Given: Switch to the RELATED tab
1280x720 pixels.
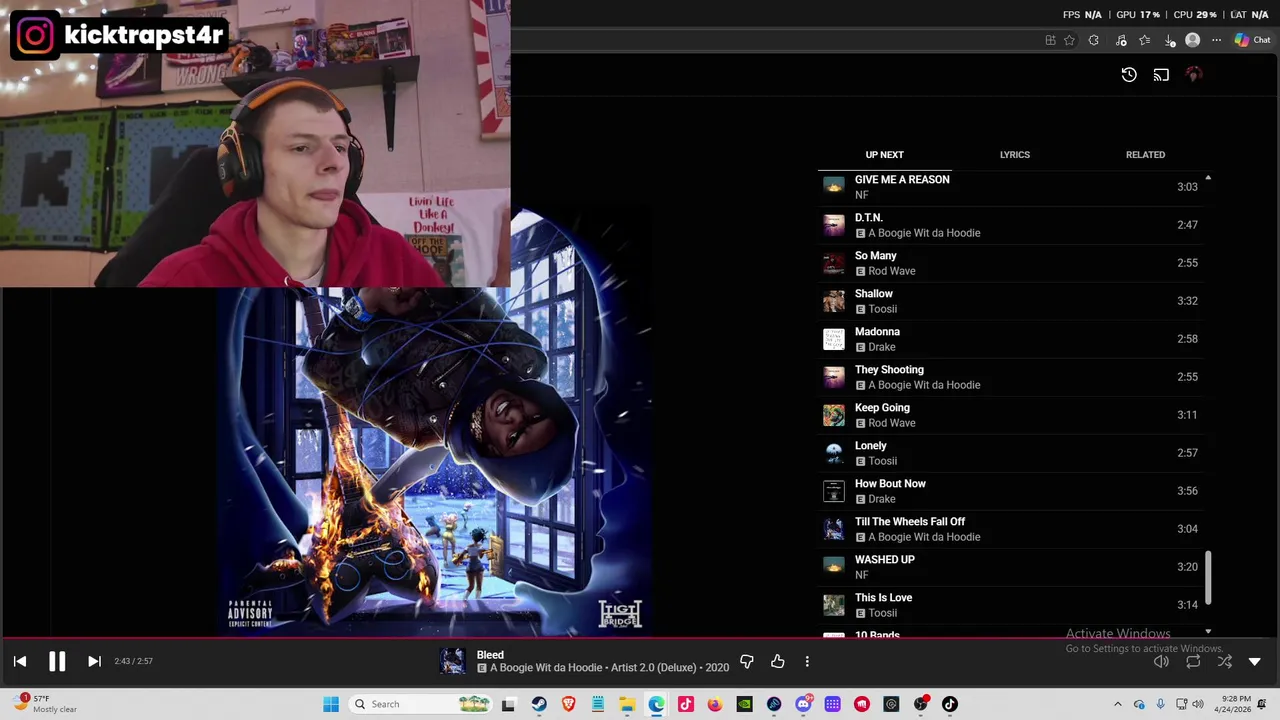Looking at the screenshot, I should coord(1145,155).
